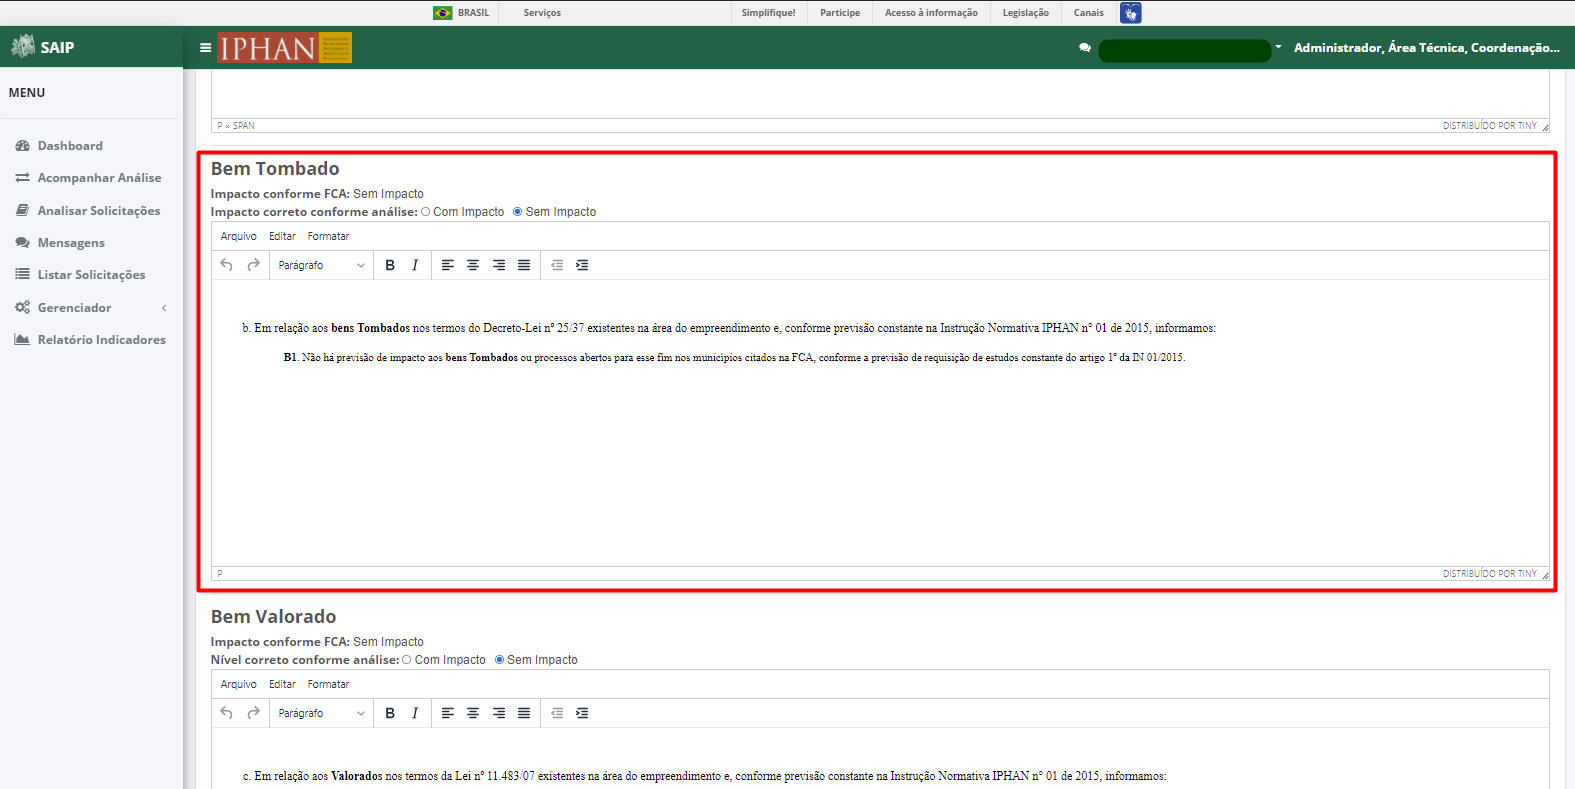
Task: Select Com Impacto for Bem Tombado
Action: point(426,212)
